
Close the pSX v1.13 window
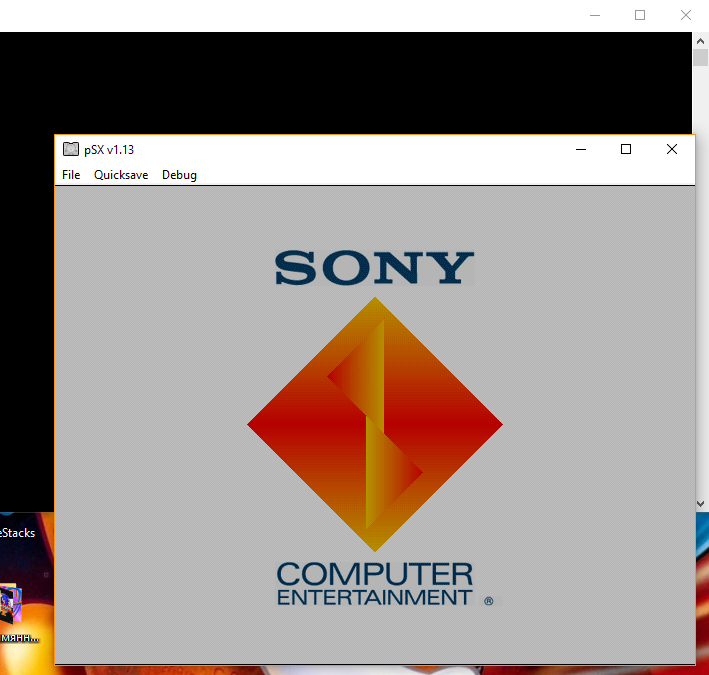[x=672, y=149]
